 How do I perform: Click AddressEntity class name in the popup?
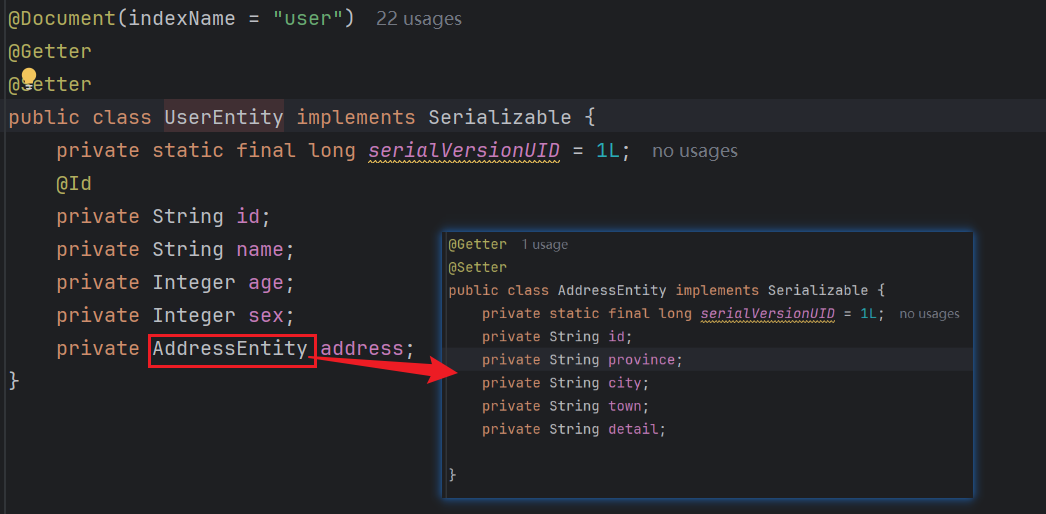[x=612, y=291]
